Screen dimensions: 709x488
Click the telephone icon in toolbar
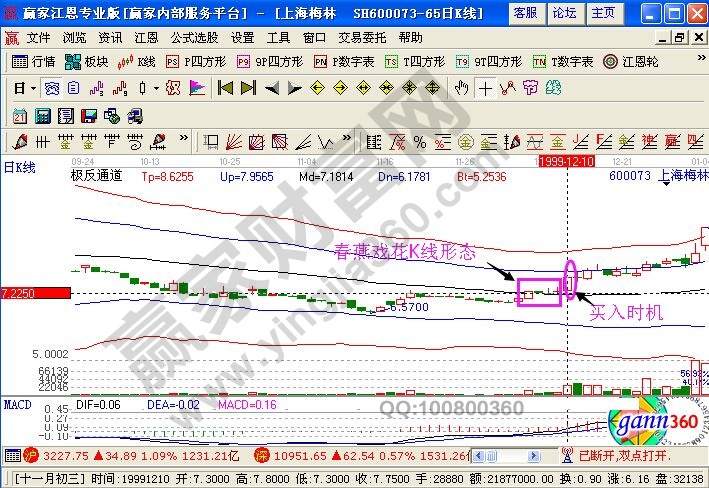tap(52, 88)
